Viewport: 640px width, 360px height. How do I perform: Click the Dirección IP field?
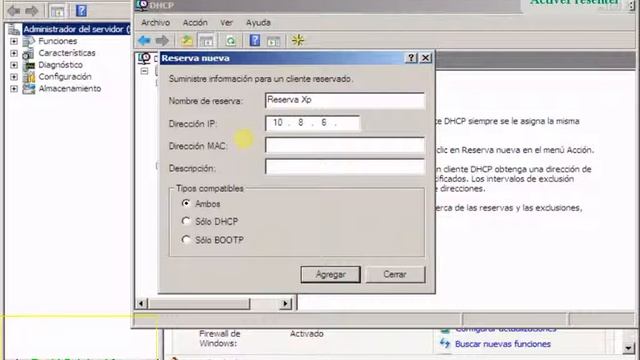pyautogui.click(x=313, y=123)
